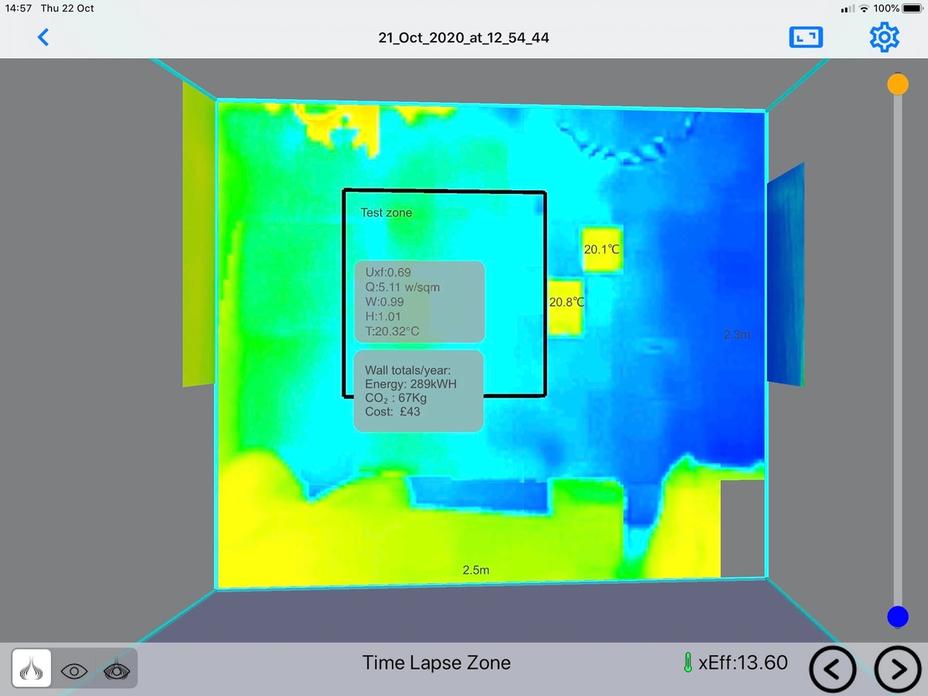The height and width of the screenshot is (696, 928).
Task: Go back using the blue chevron top left
Action: (x=43, y=37)
